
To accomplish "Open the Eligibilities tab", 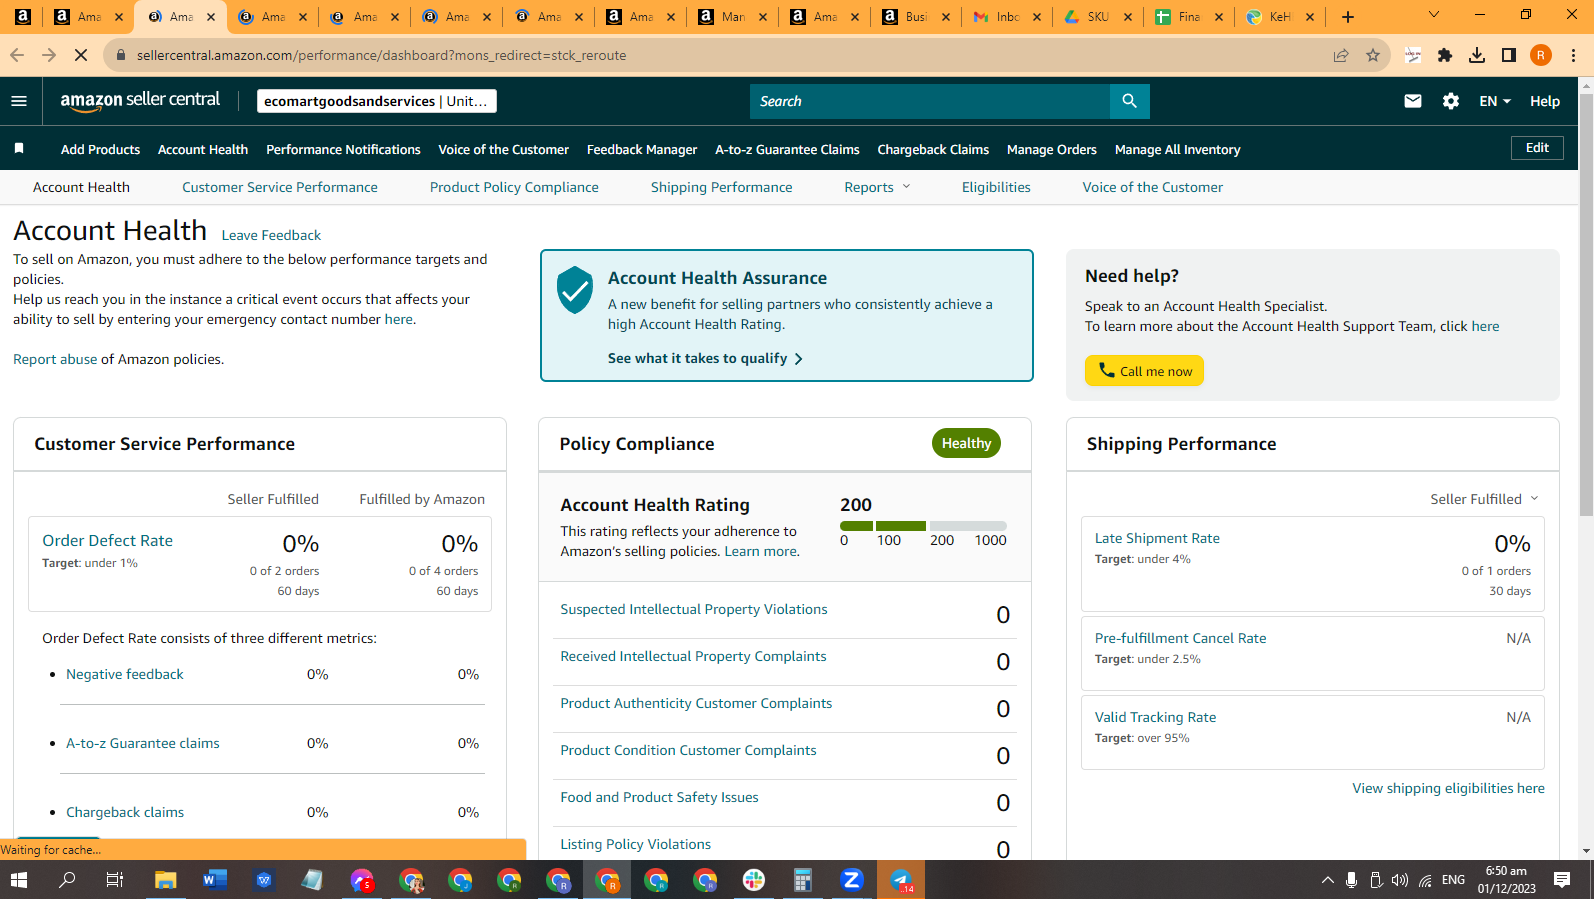I will (996, 187).
